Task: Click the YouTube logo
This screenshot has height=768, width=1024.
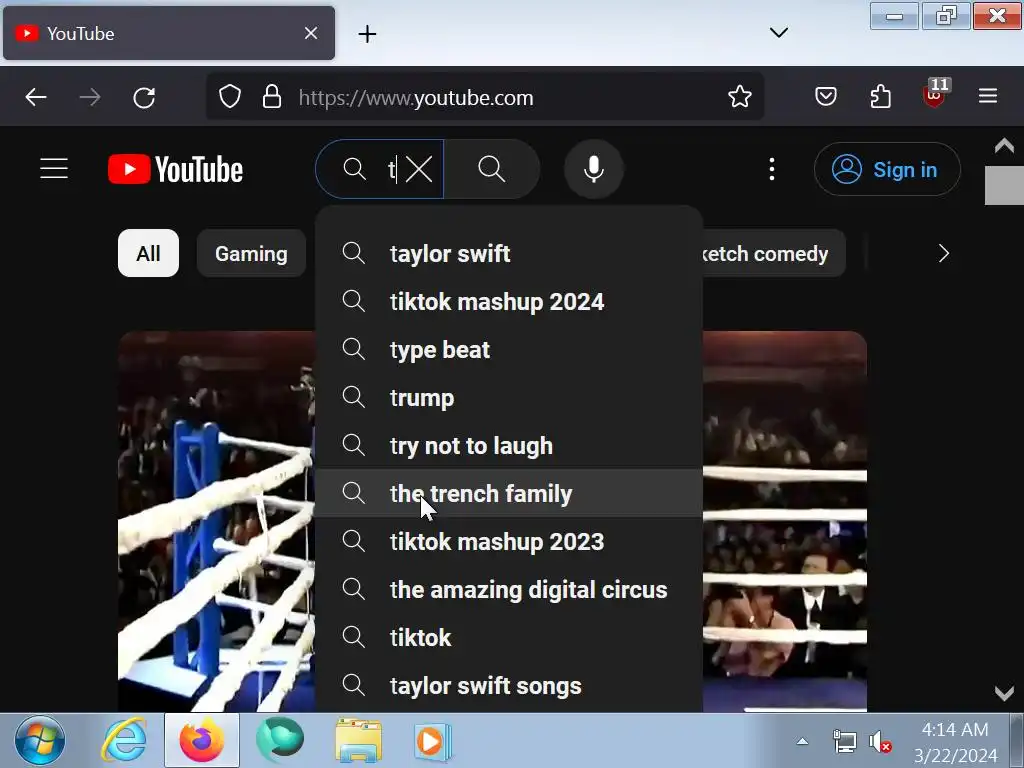Action: [175, 169]
